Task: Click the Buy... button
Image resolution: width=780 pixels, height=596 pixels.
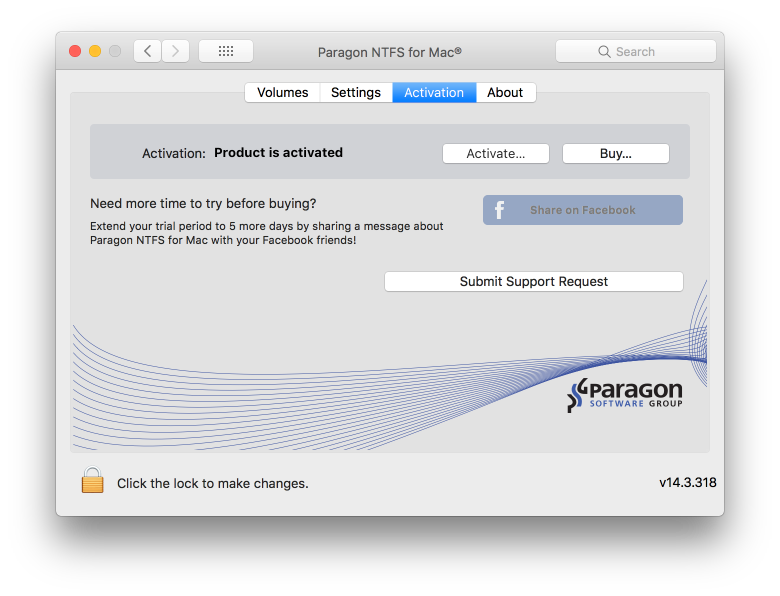Action: (615, 154)
